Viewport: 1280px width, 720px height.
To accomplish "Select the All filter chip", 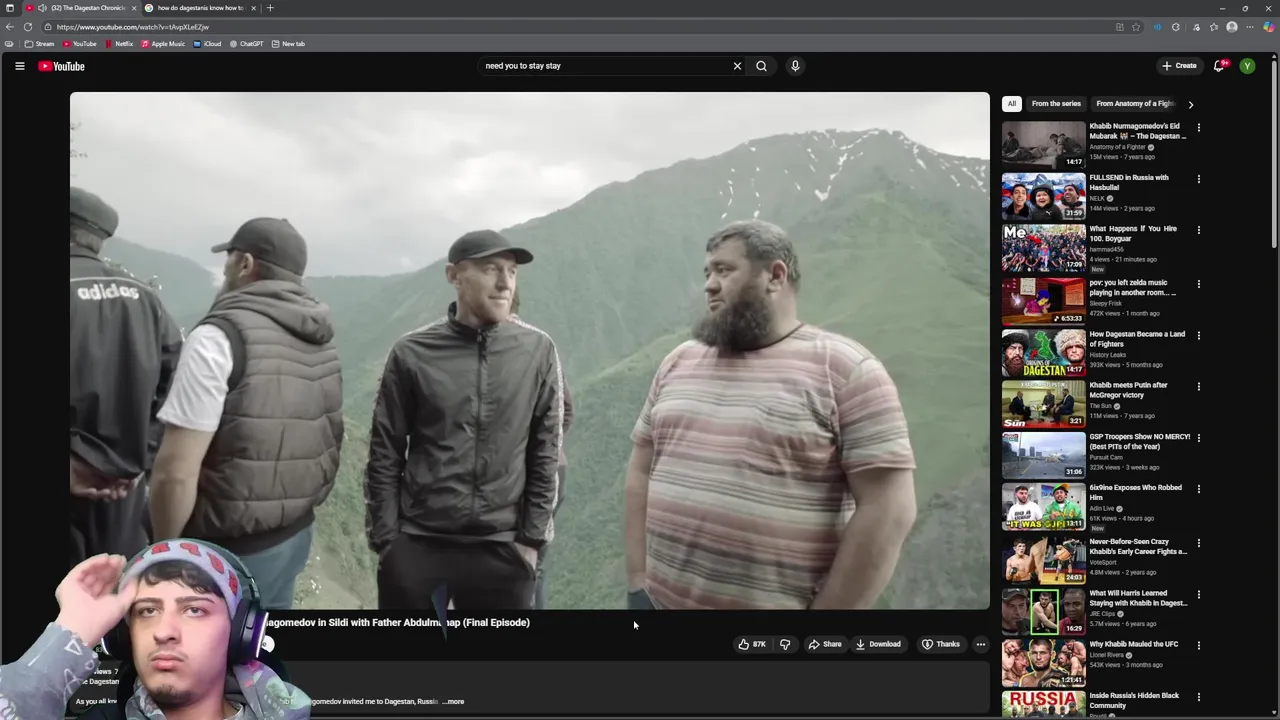I will point(1011,104).
